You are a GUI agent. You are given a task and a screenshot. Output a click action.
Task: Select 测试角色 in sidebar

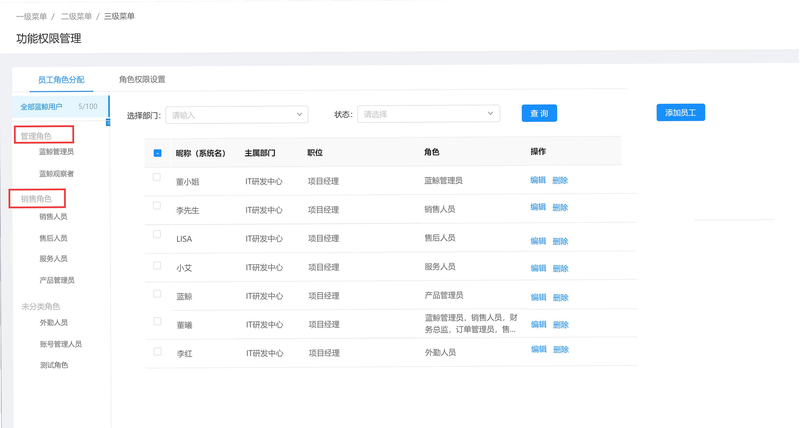[54, 365]
